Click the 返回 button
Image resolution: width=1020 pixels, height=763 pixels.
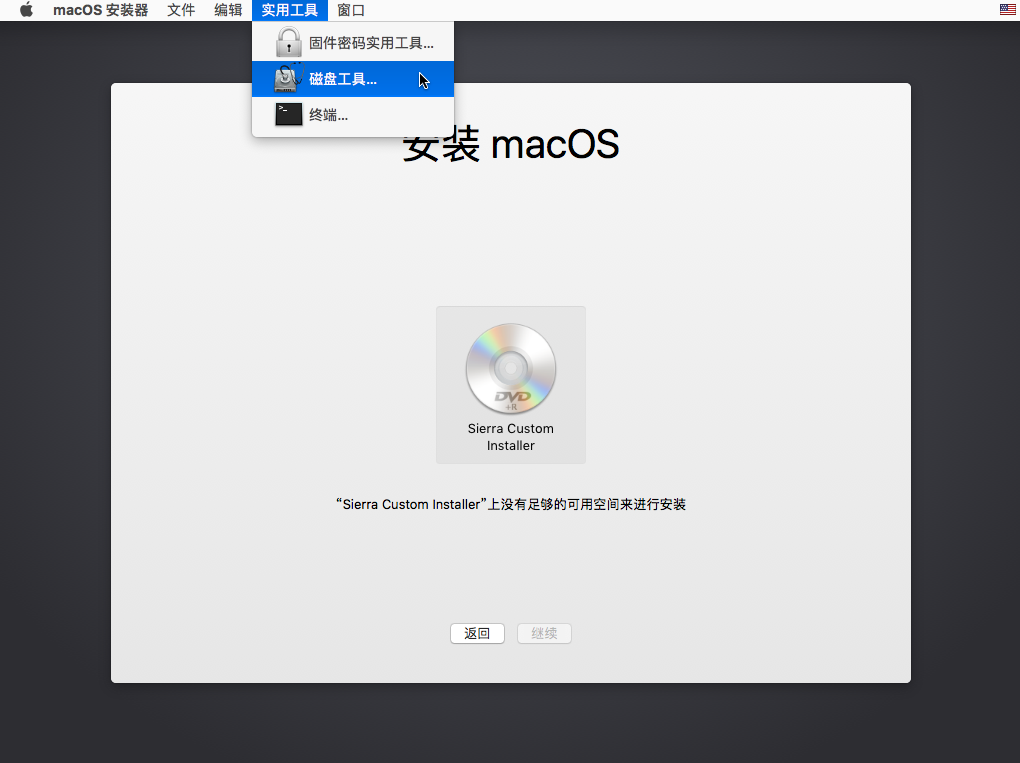[477, 634]
